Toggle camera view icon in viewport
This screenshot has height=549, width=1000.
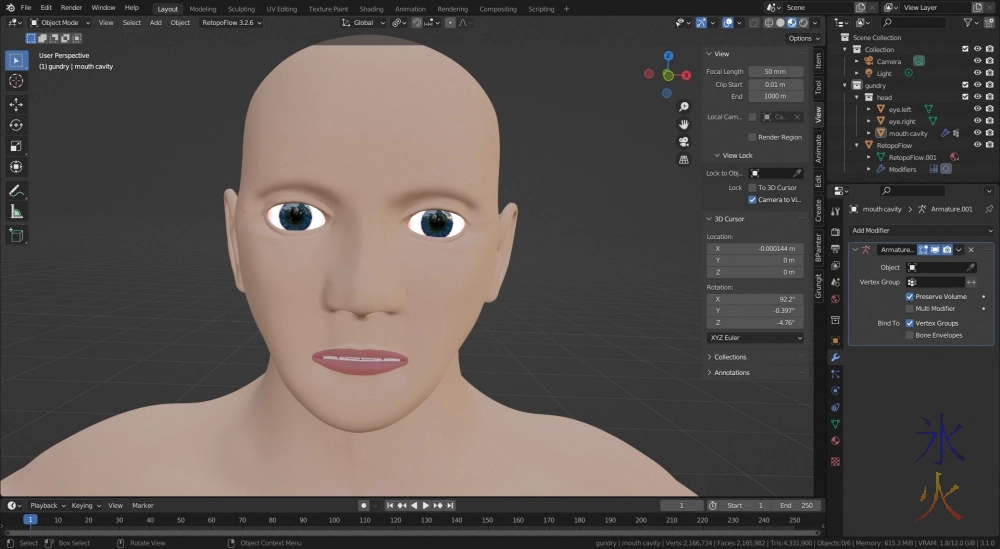pos(684,141)
